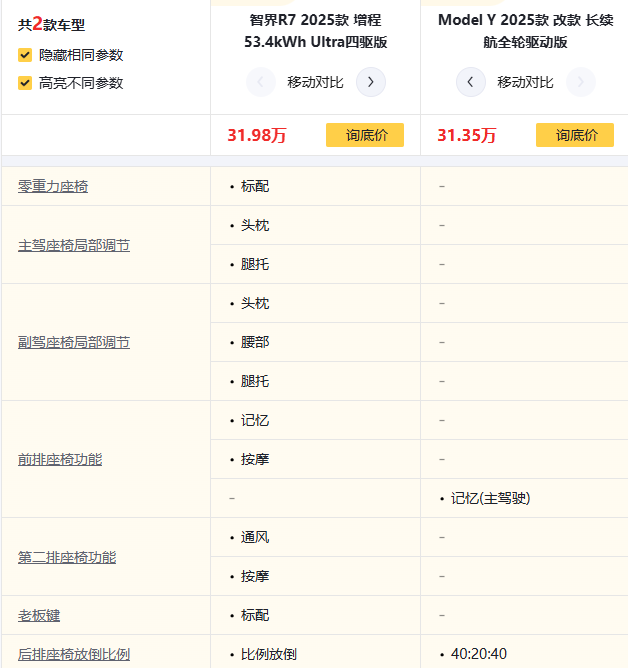Open 主驾座椅局部调节 parameter link
The width and height of the screenshot is (628, 668).
(74, 245)
